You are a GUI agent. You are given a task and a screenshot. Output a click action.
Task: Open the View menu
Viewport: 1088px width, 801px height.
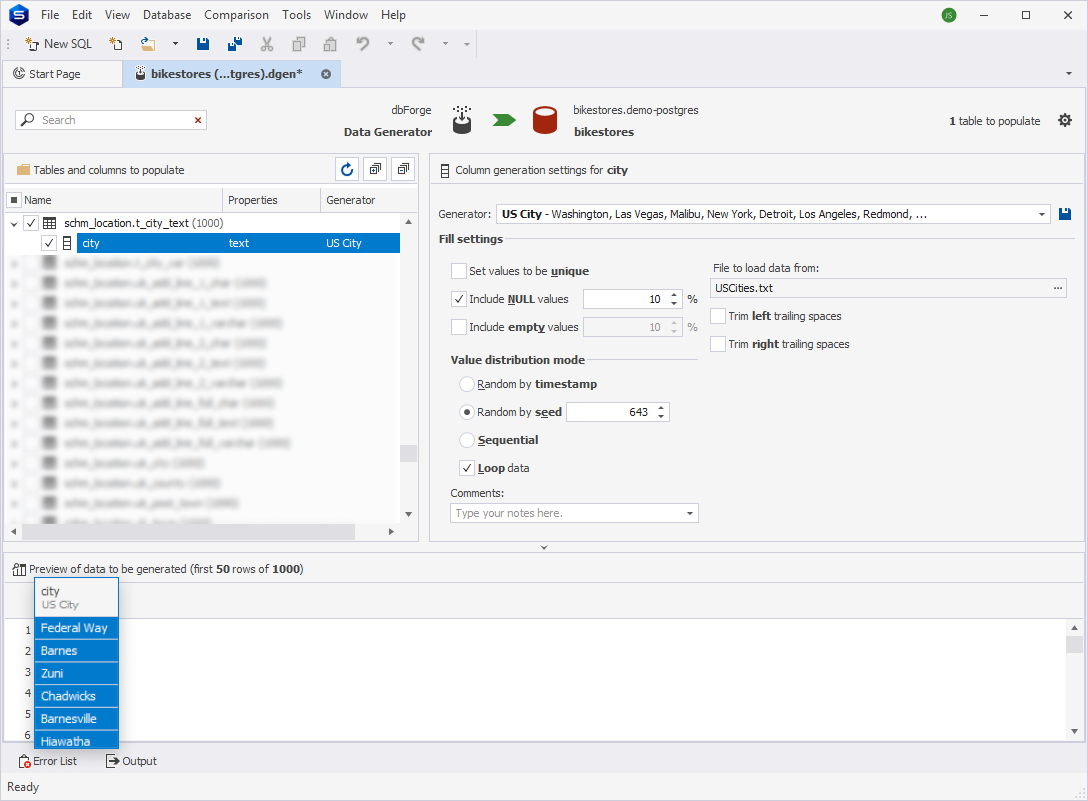click(117, 15)
